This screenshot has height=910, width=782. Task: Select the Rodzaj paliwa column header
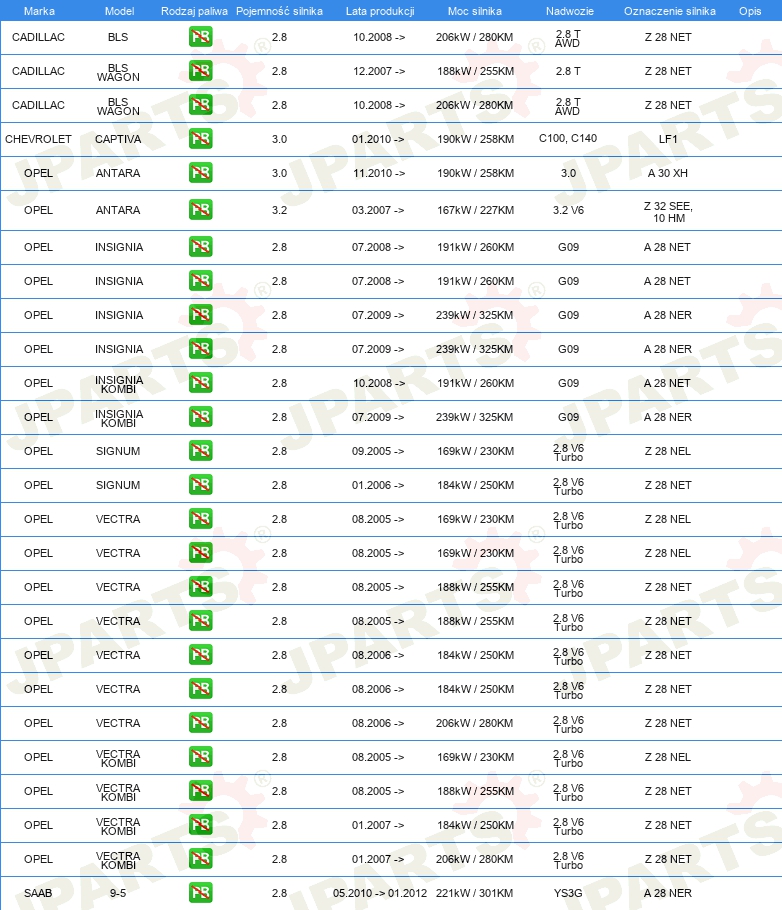point(194,11)
